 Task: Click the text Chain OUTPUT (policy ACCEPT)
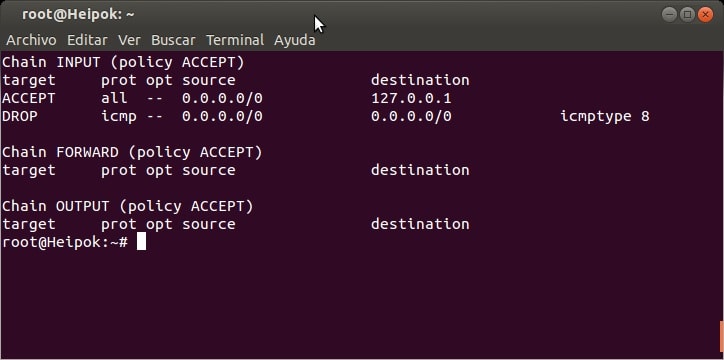pos(128,206)
